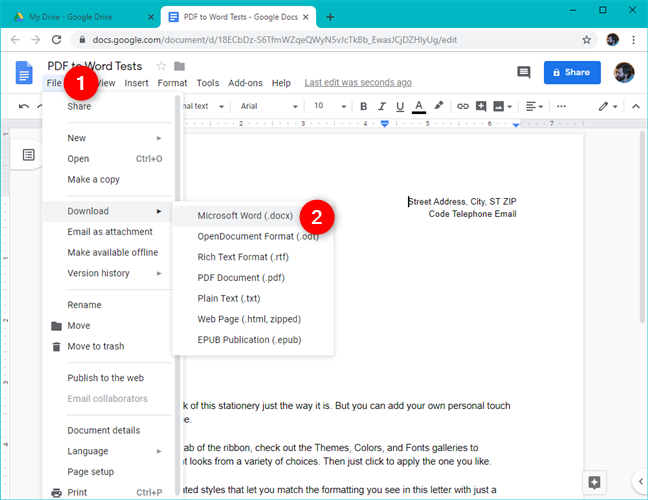
Task: Open the highlight color pen tool
Action: tap(438, 106)
